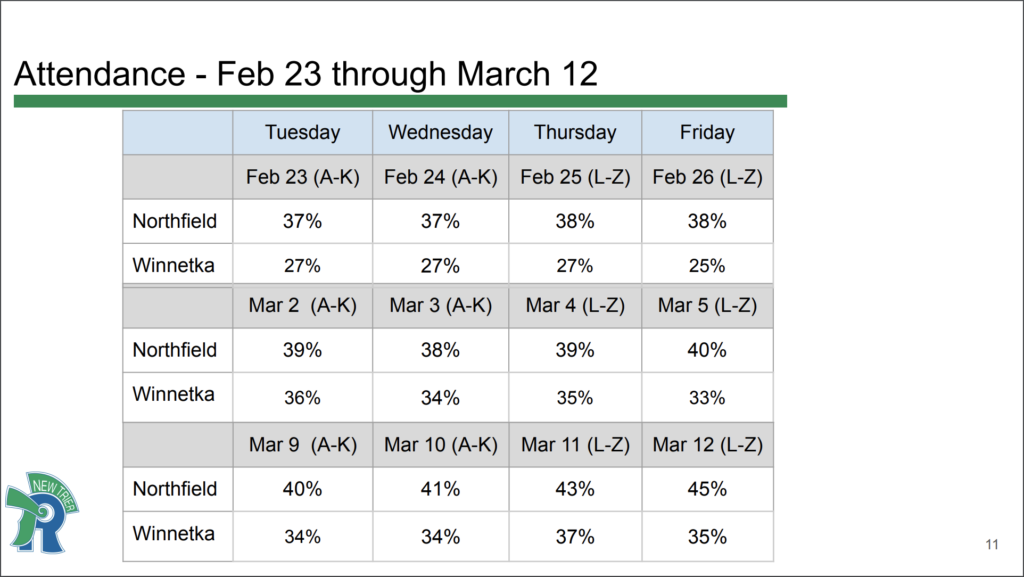
Task: Click the 45% Northfield attendance cell
Action: [x=707, y=490]
